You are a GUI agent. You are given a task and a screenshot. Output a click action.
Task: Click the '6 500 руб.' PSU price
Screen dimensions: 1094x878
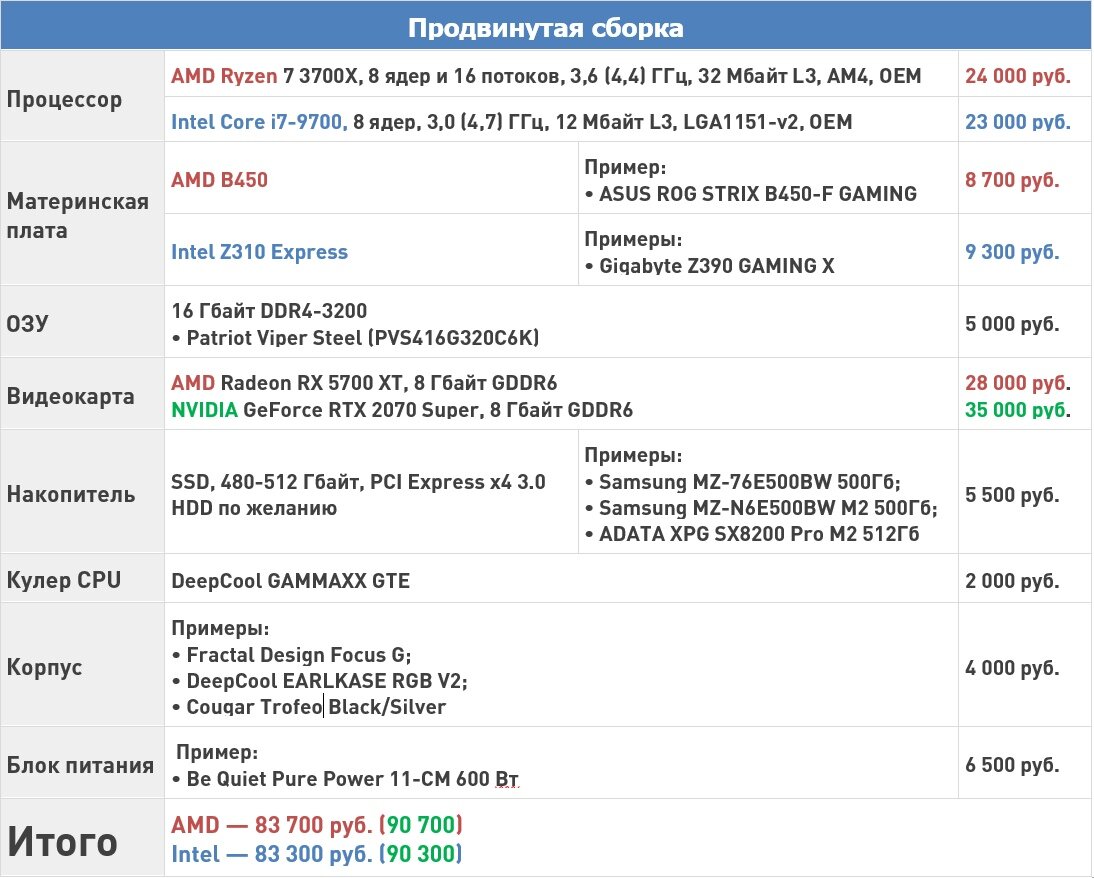click(1012, 764)
